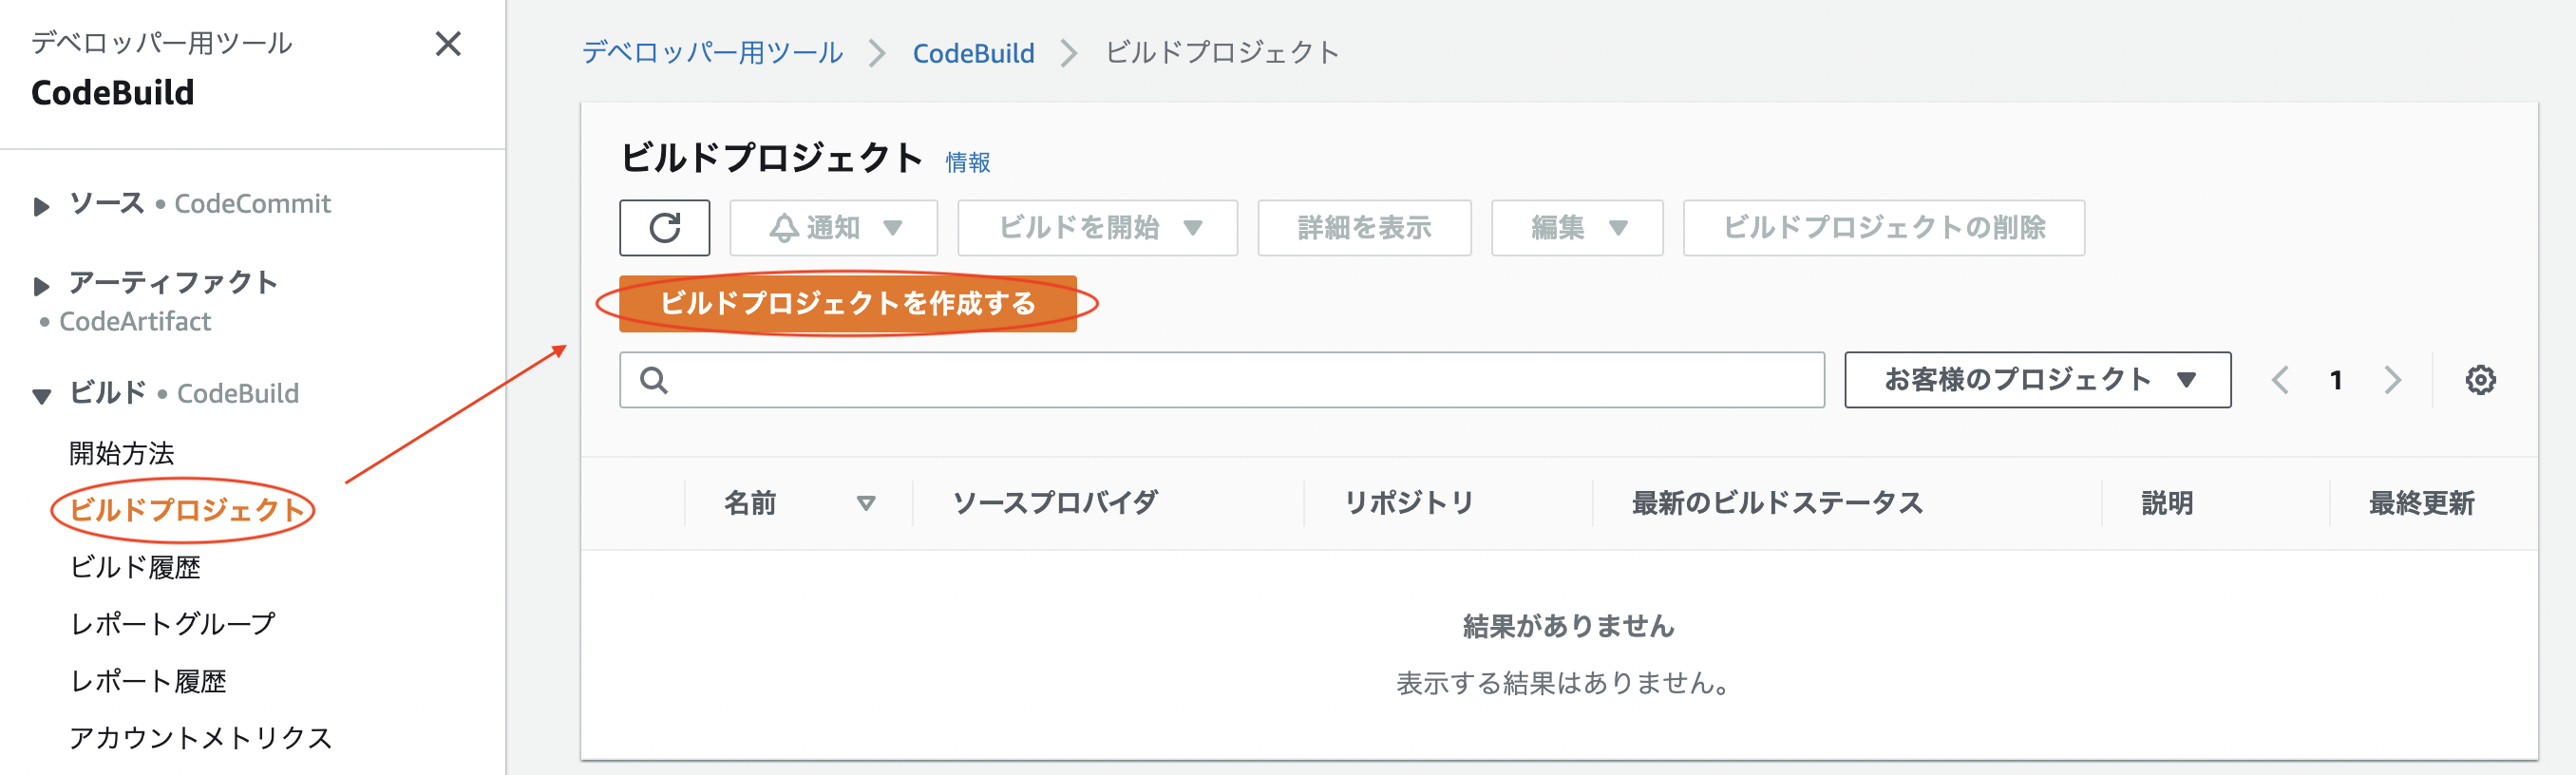
Task: Expand the ソース CodeCommit sidebar section
Action: (41, 206)
